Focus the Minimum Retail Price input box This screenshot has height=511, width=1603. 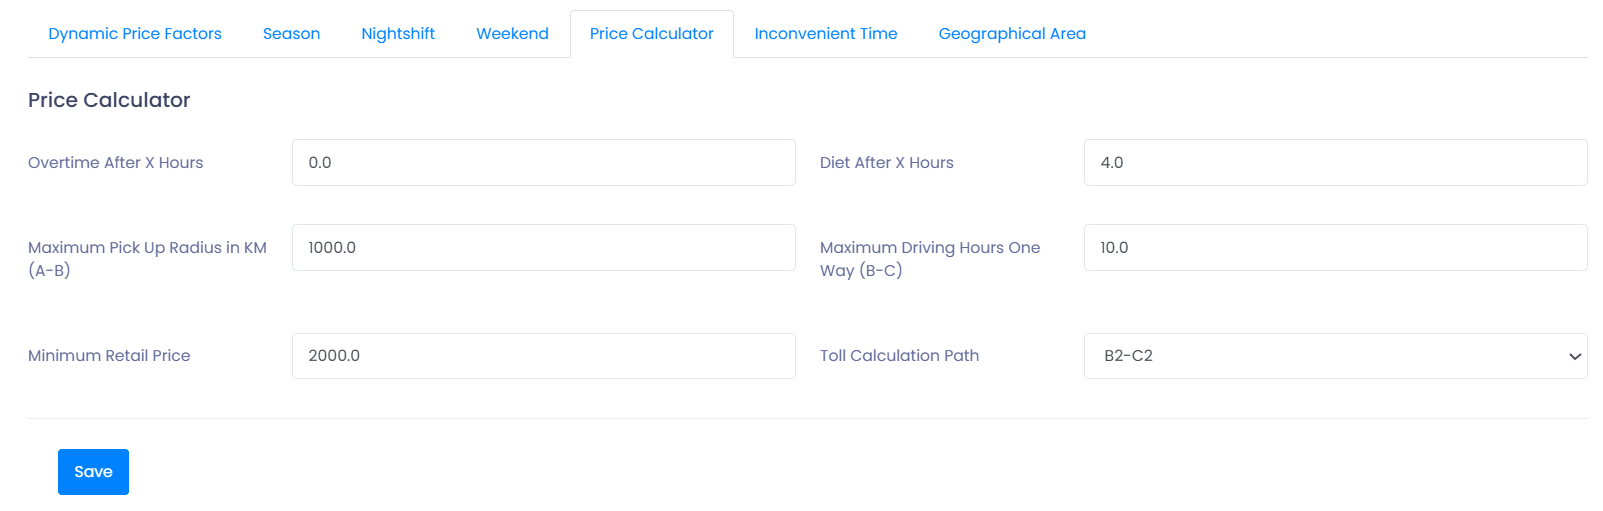543,356
